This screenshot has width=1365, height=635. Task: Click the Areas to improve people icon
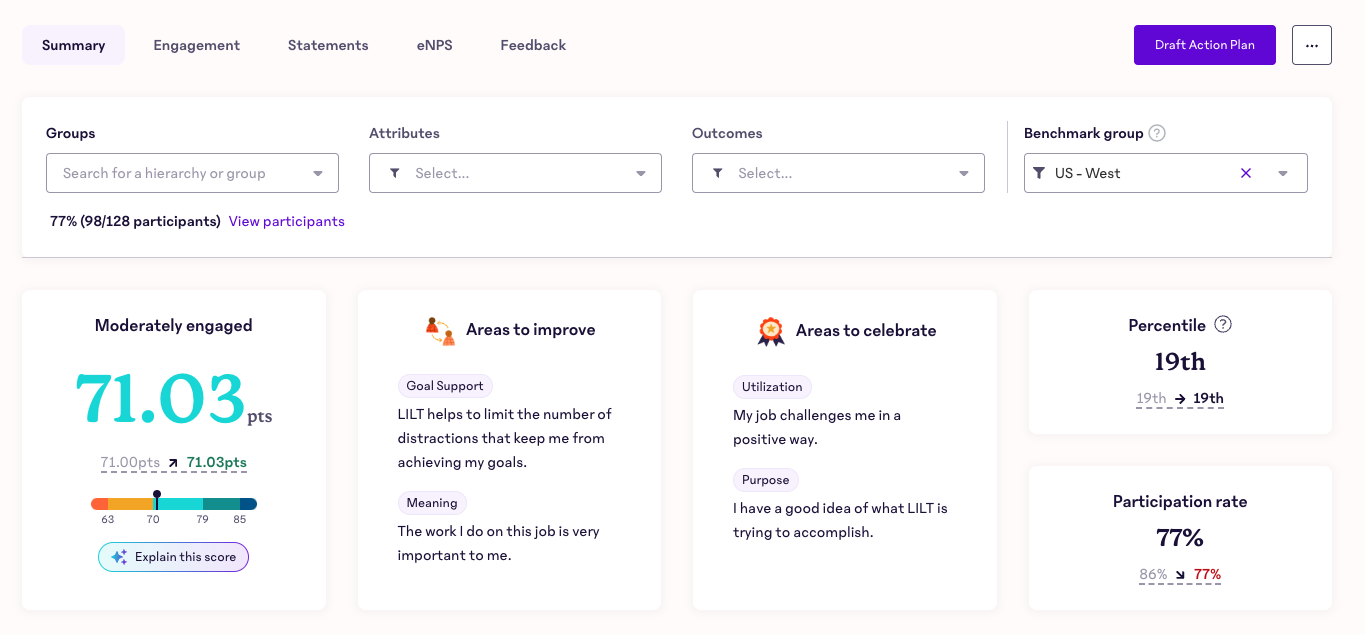[x=440, y=330]
